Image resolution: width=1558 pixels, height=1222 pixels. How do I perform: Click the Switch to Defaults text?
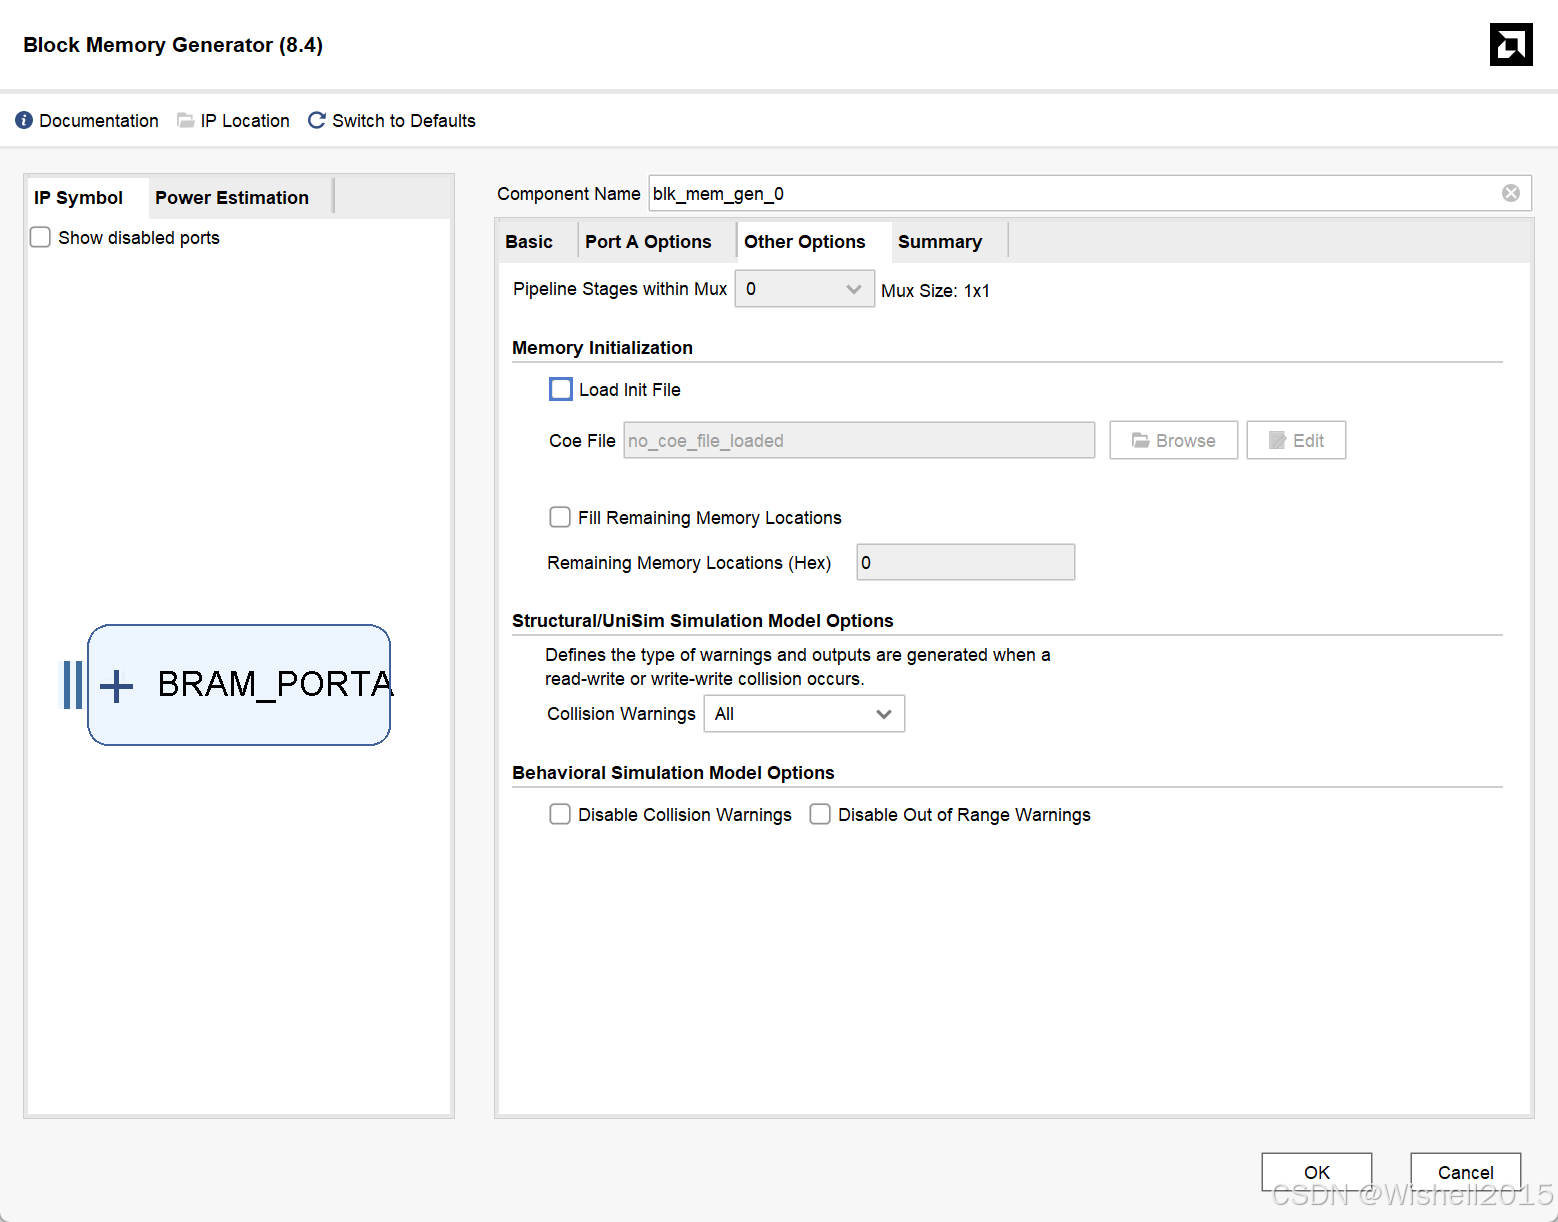click(x=404, y=121)
